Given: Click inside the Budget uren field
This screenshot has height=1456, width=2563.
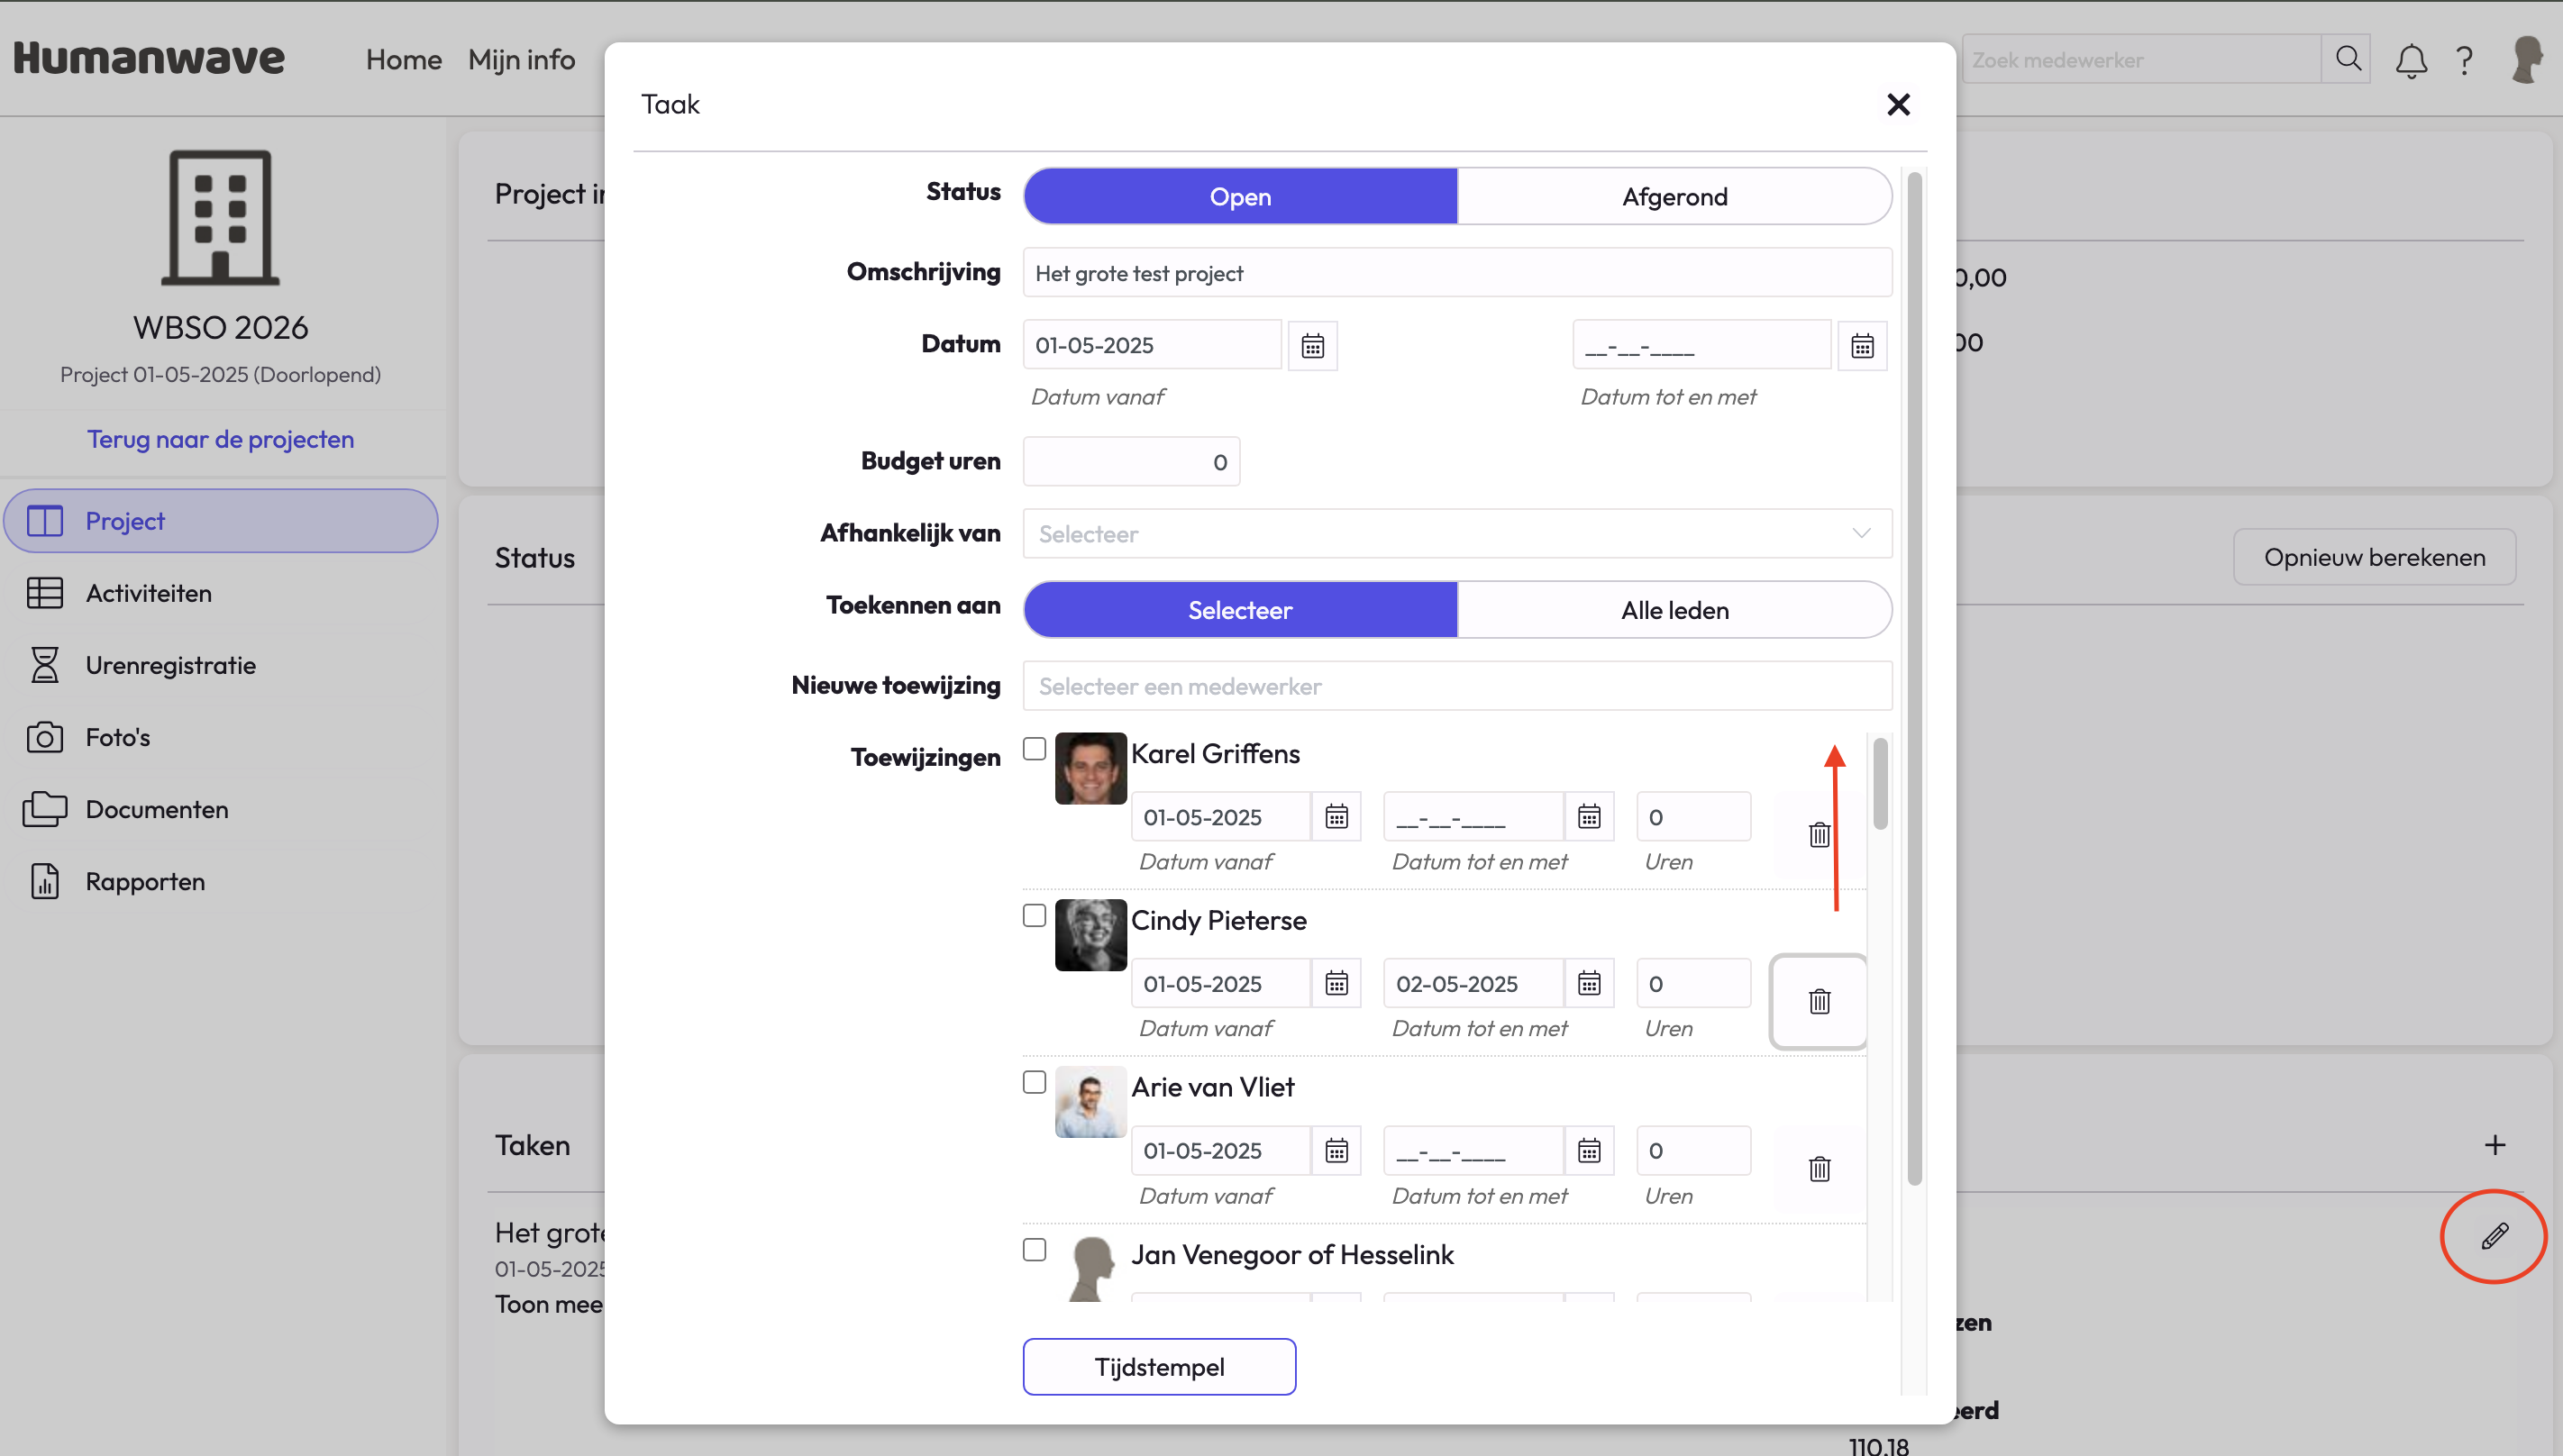Looking at the screenshot, I should tap(1130, 462).
